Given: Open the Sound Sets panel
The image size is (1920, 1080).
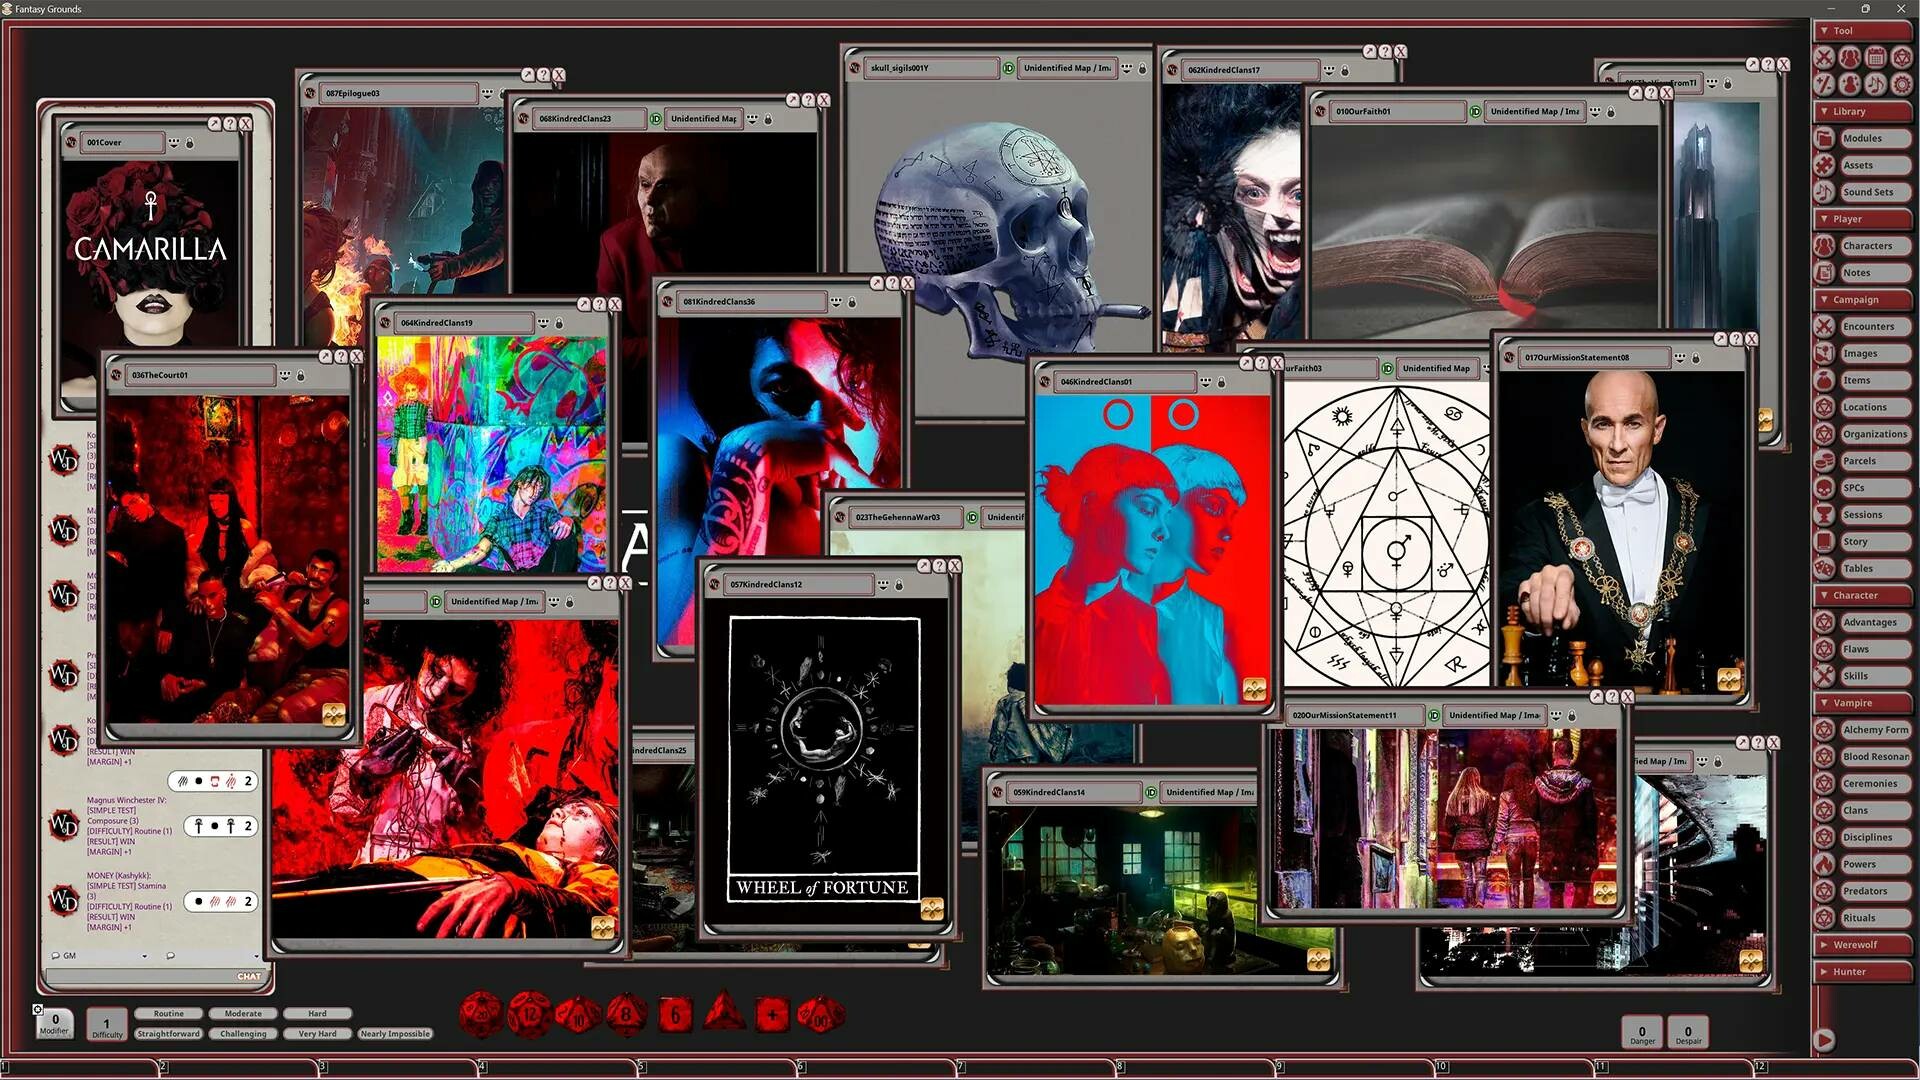Looking at the screenshot, I should tap(1870, 191).
